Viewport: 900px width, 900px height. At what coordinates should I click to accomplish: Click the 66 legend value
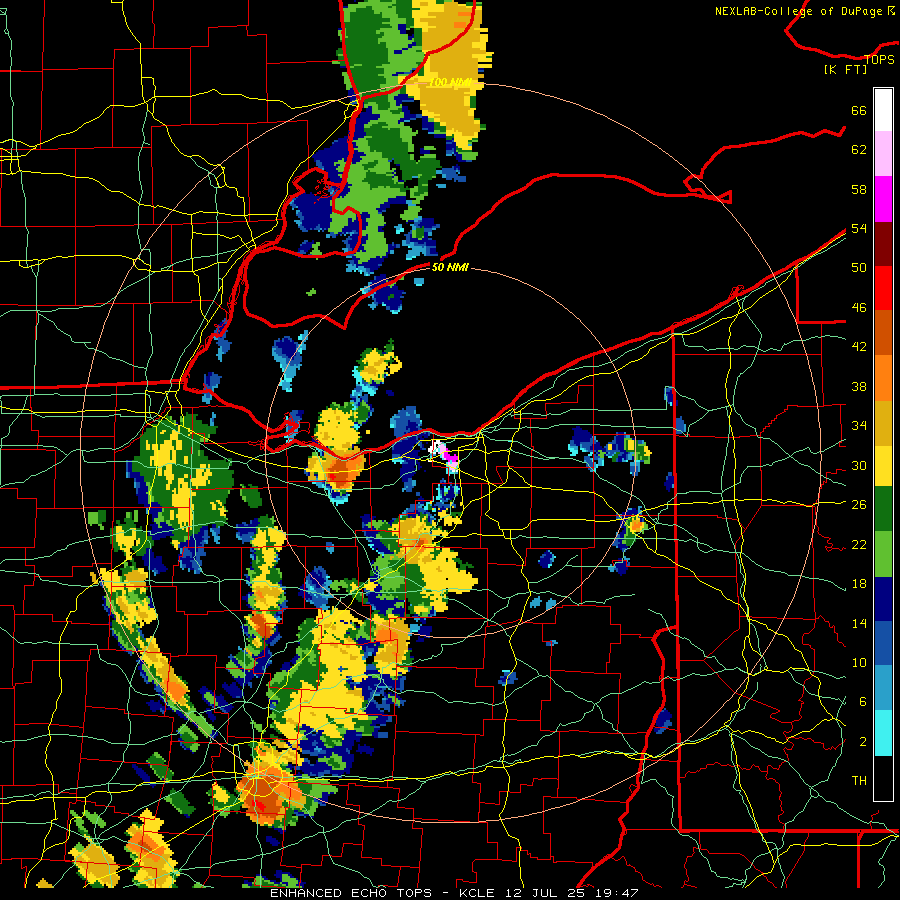pos(859,110)
